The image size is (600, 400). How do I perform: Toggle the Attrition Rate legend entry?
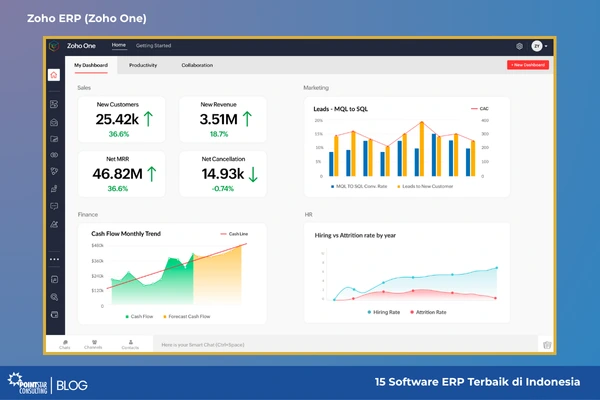point(428,312)
